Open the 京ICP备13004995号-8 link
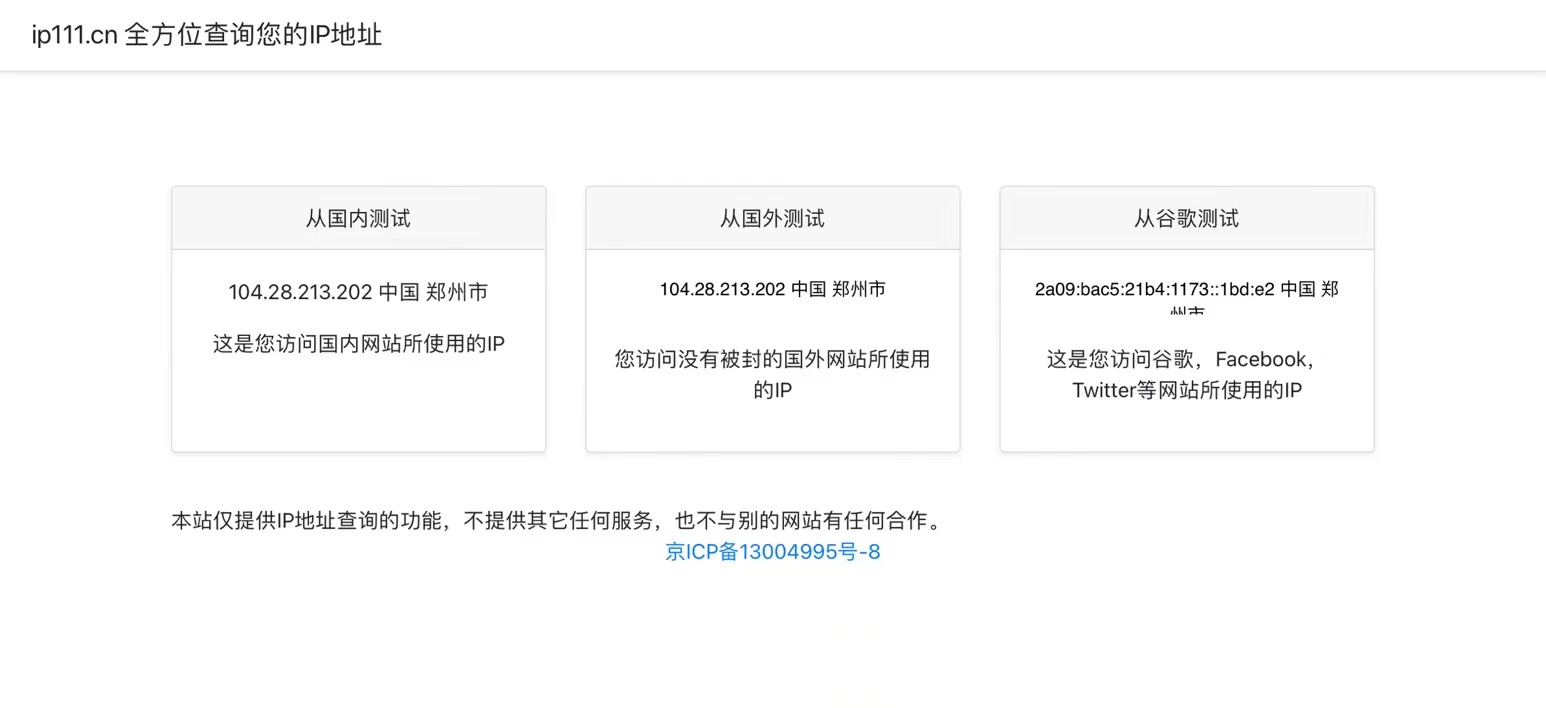Image resolution: width=1546 pixels, height=708 pixels. [x=772, y=552]
